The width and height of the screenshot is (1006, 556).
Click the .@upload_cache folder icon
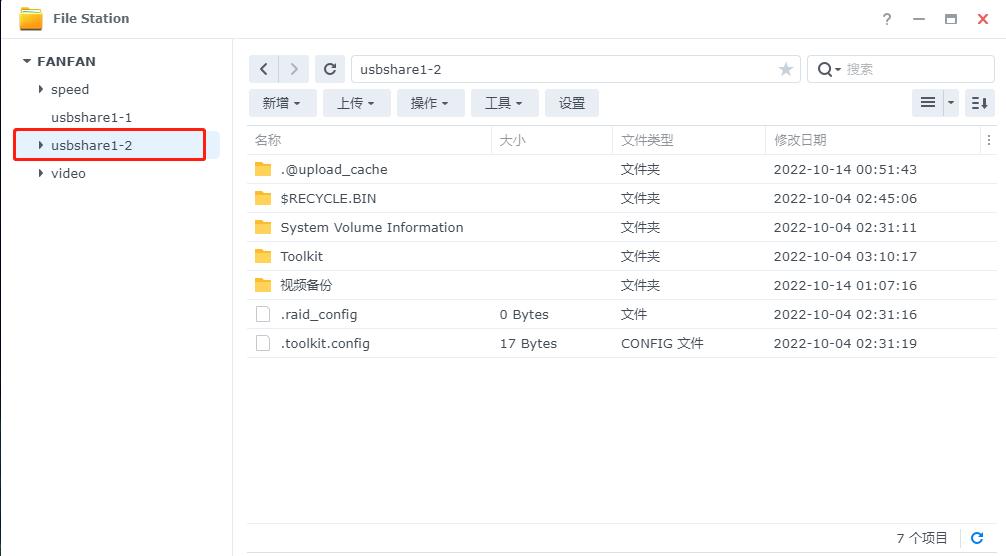(262, 169)
